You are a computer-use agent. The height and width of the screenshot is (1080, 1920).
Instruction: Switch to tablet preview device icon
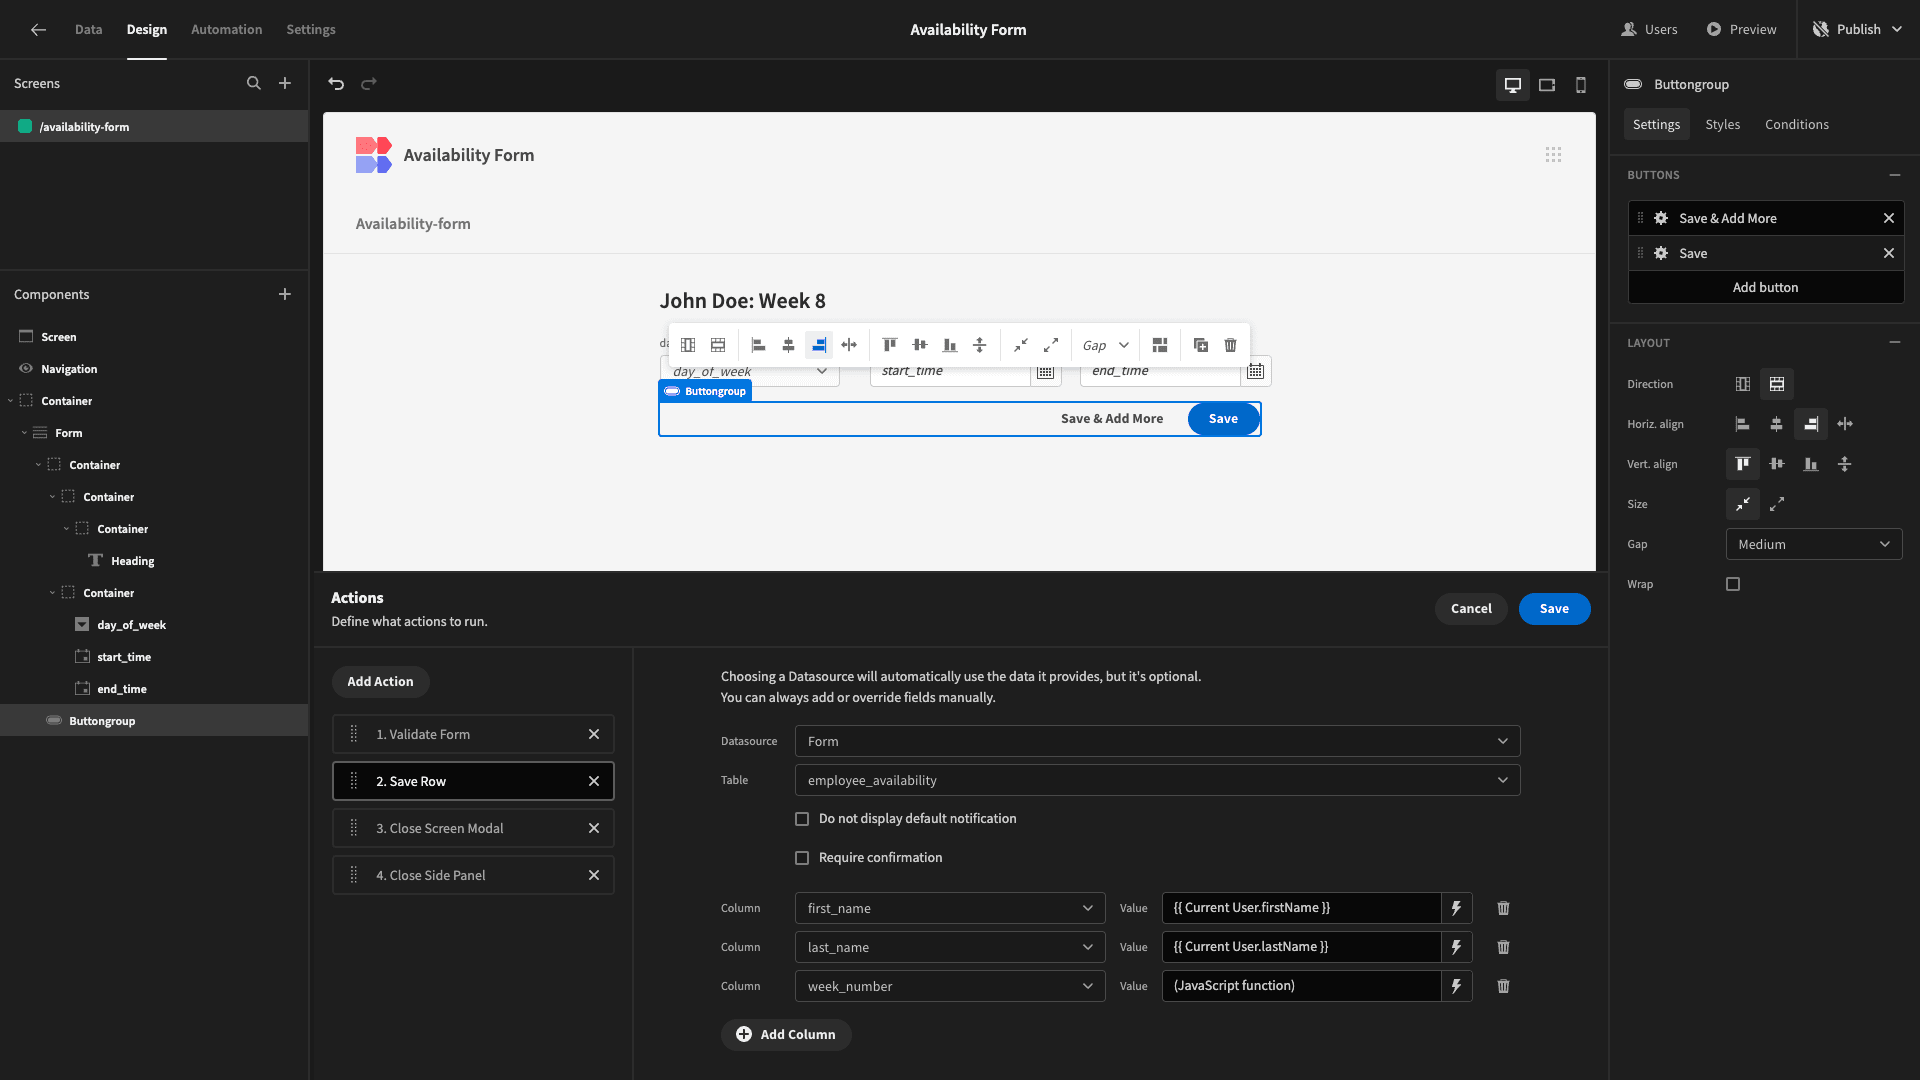[1547, 85]
